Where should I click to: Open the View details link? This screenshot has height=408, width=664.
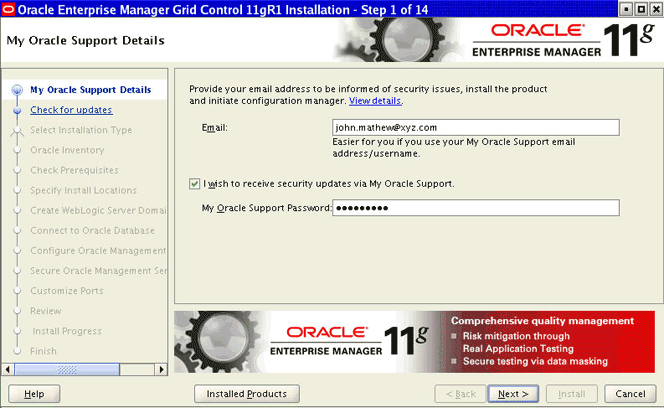tap(375, 101)
